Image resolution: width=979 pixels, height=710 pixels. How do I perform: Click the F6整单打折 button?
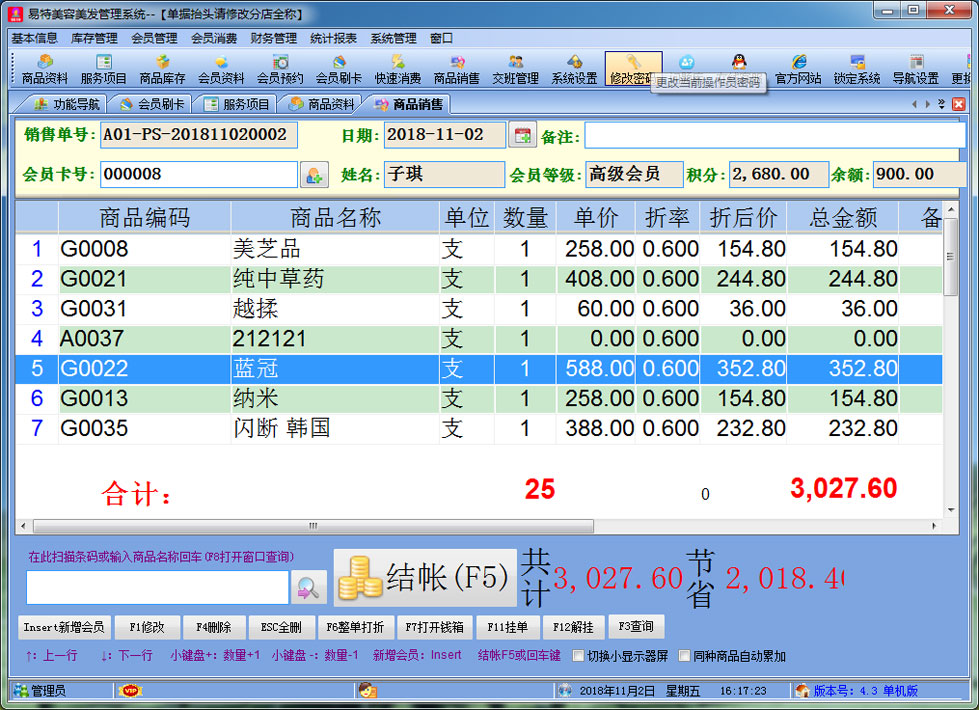click(x=353, y=627)
